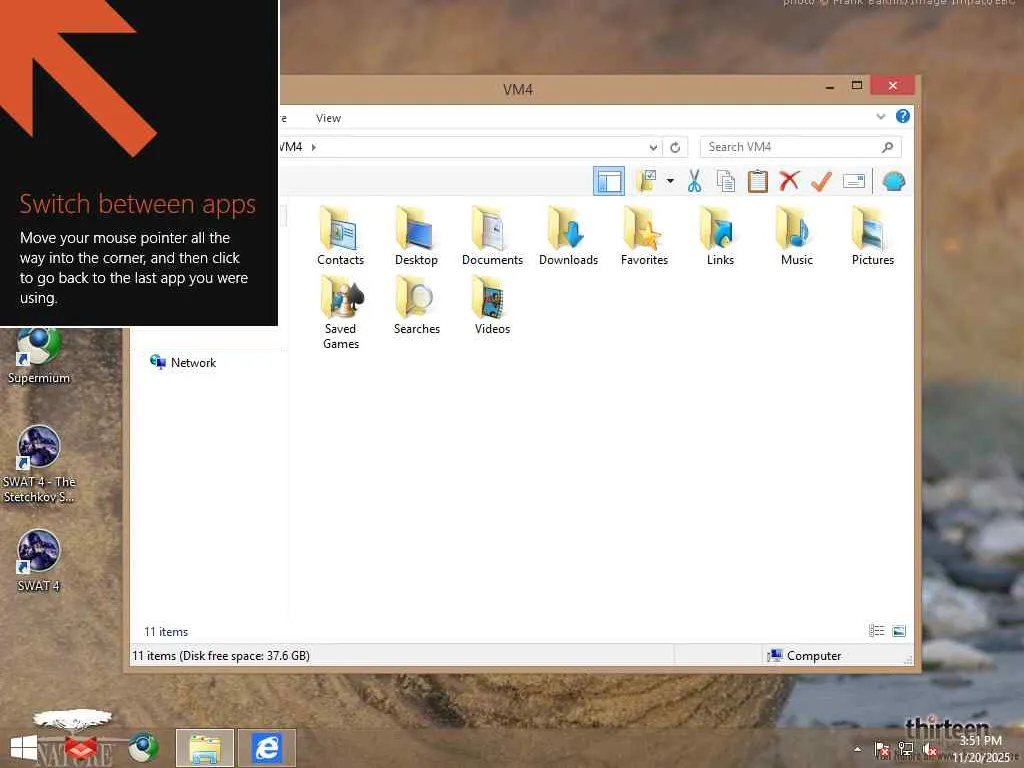This screenshot has width=1024, height=768.
Task: Click inside the Search VM4 field
Action: 801,147
